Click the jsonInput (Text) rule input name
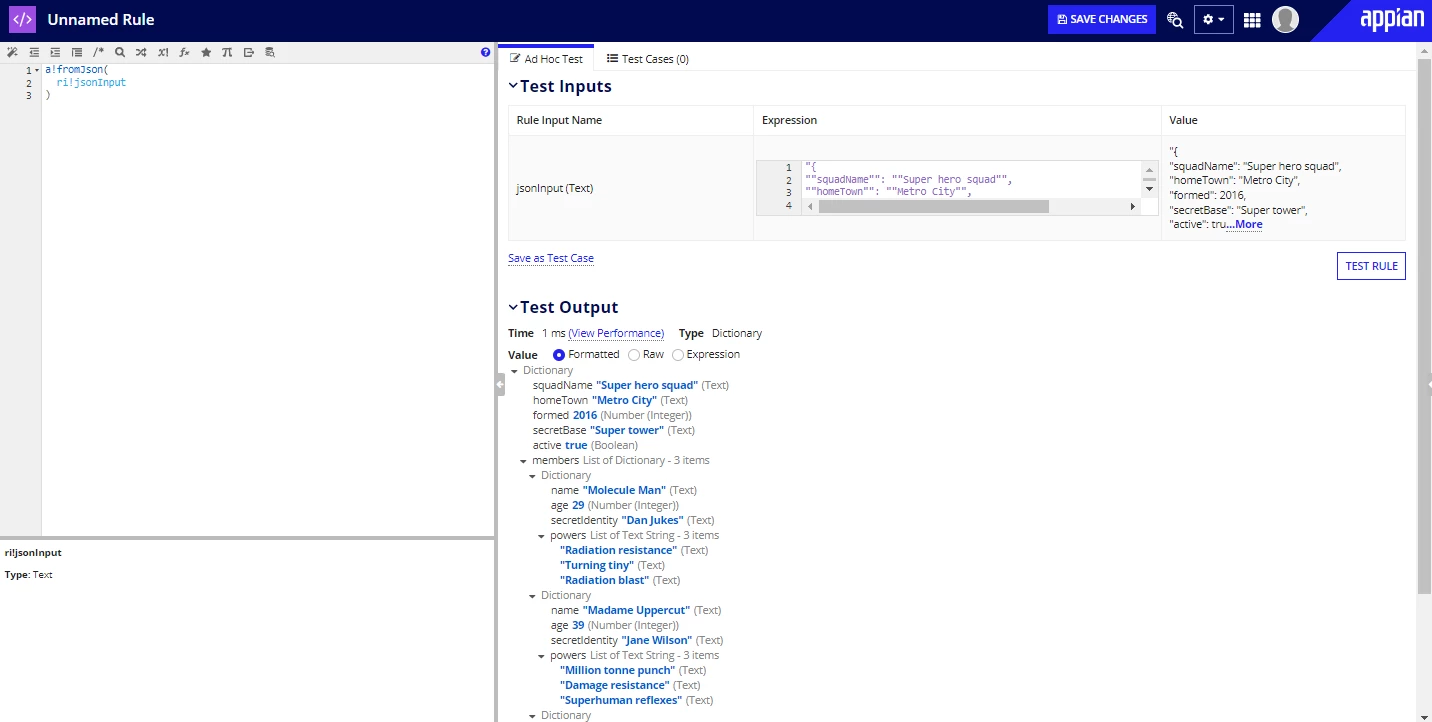1432x722 pixels. (x=555, y=188)
